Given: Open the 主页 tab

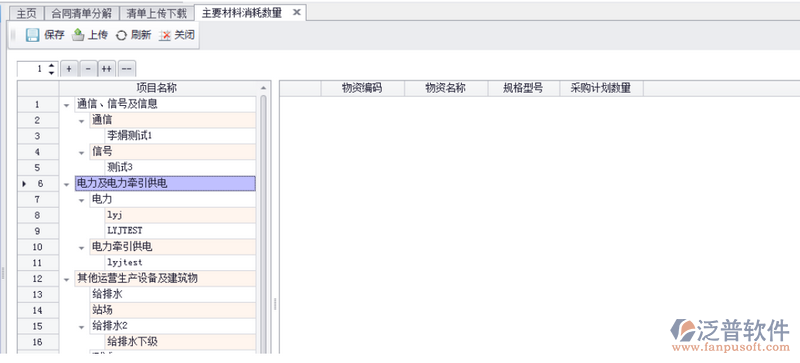Looking at the screenshot, I should click(x=27, y=13).
